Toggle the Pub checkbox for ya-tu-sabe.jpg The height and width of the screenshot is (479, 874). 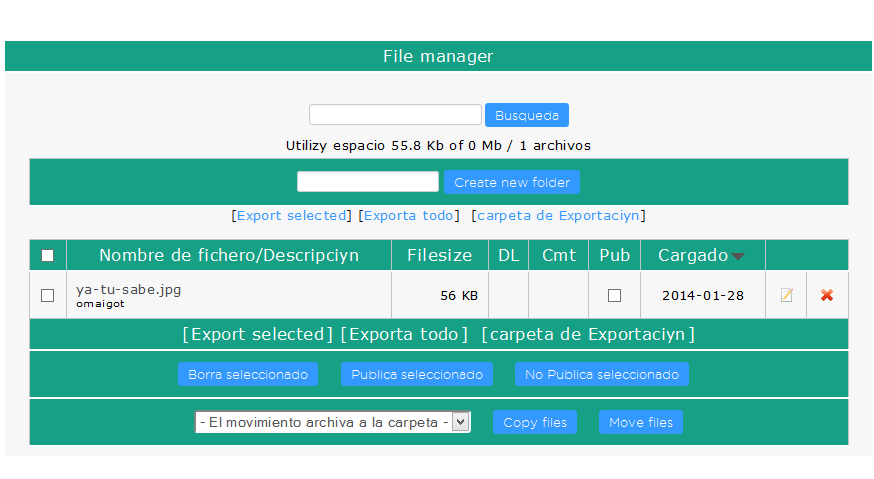click(614, 295)
